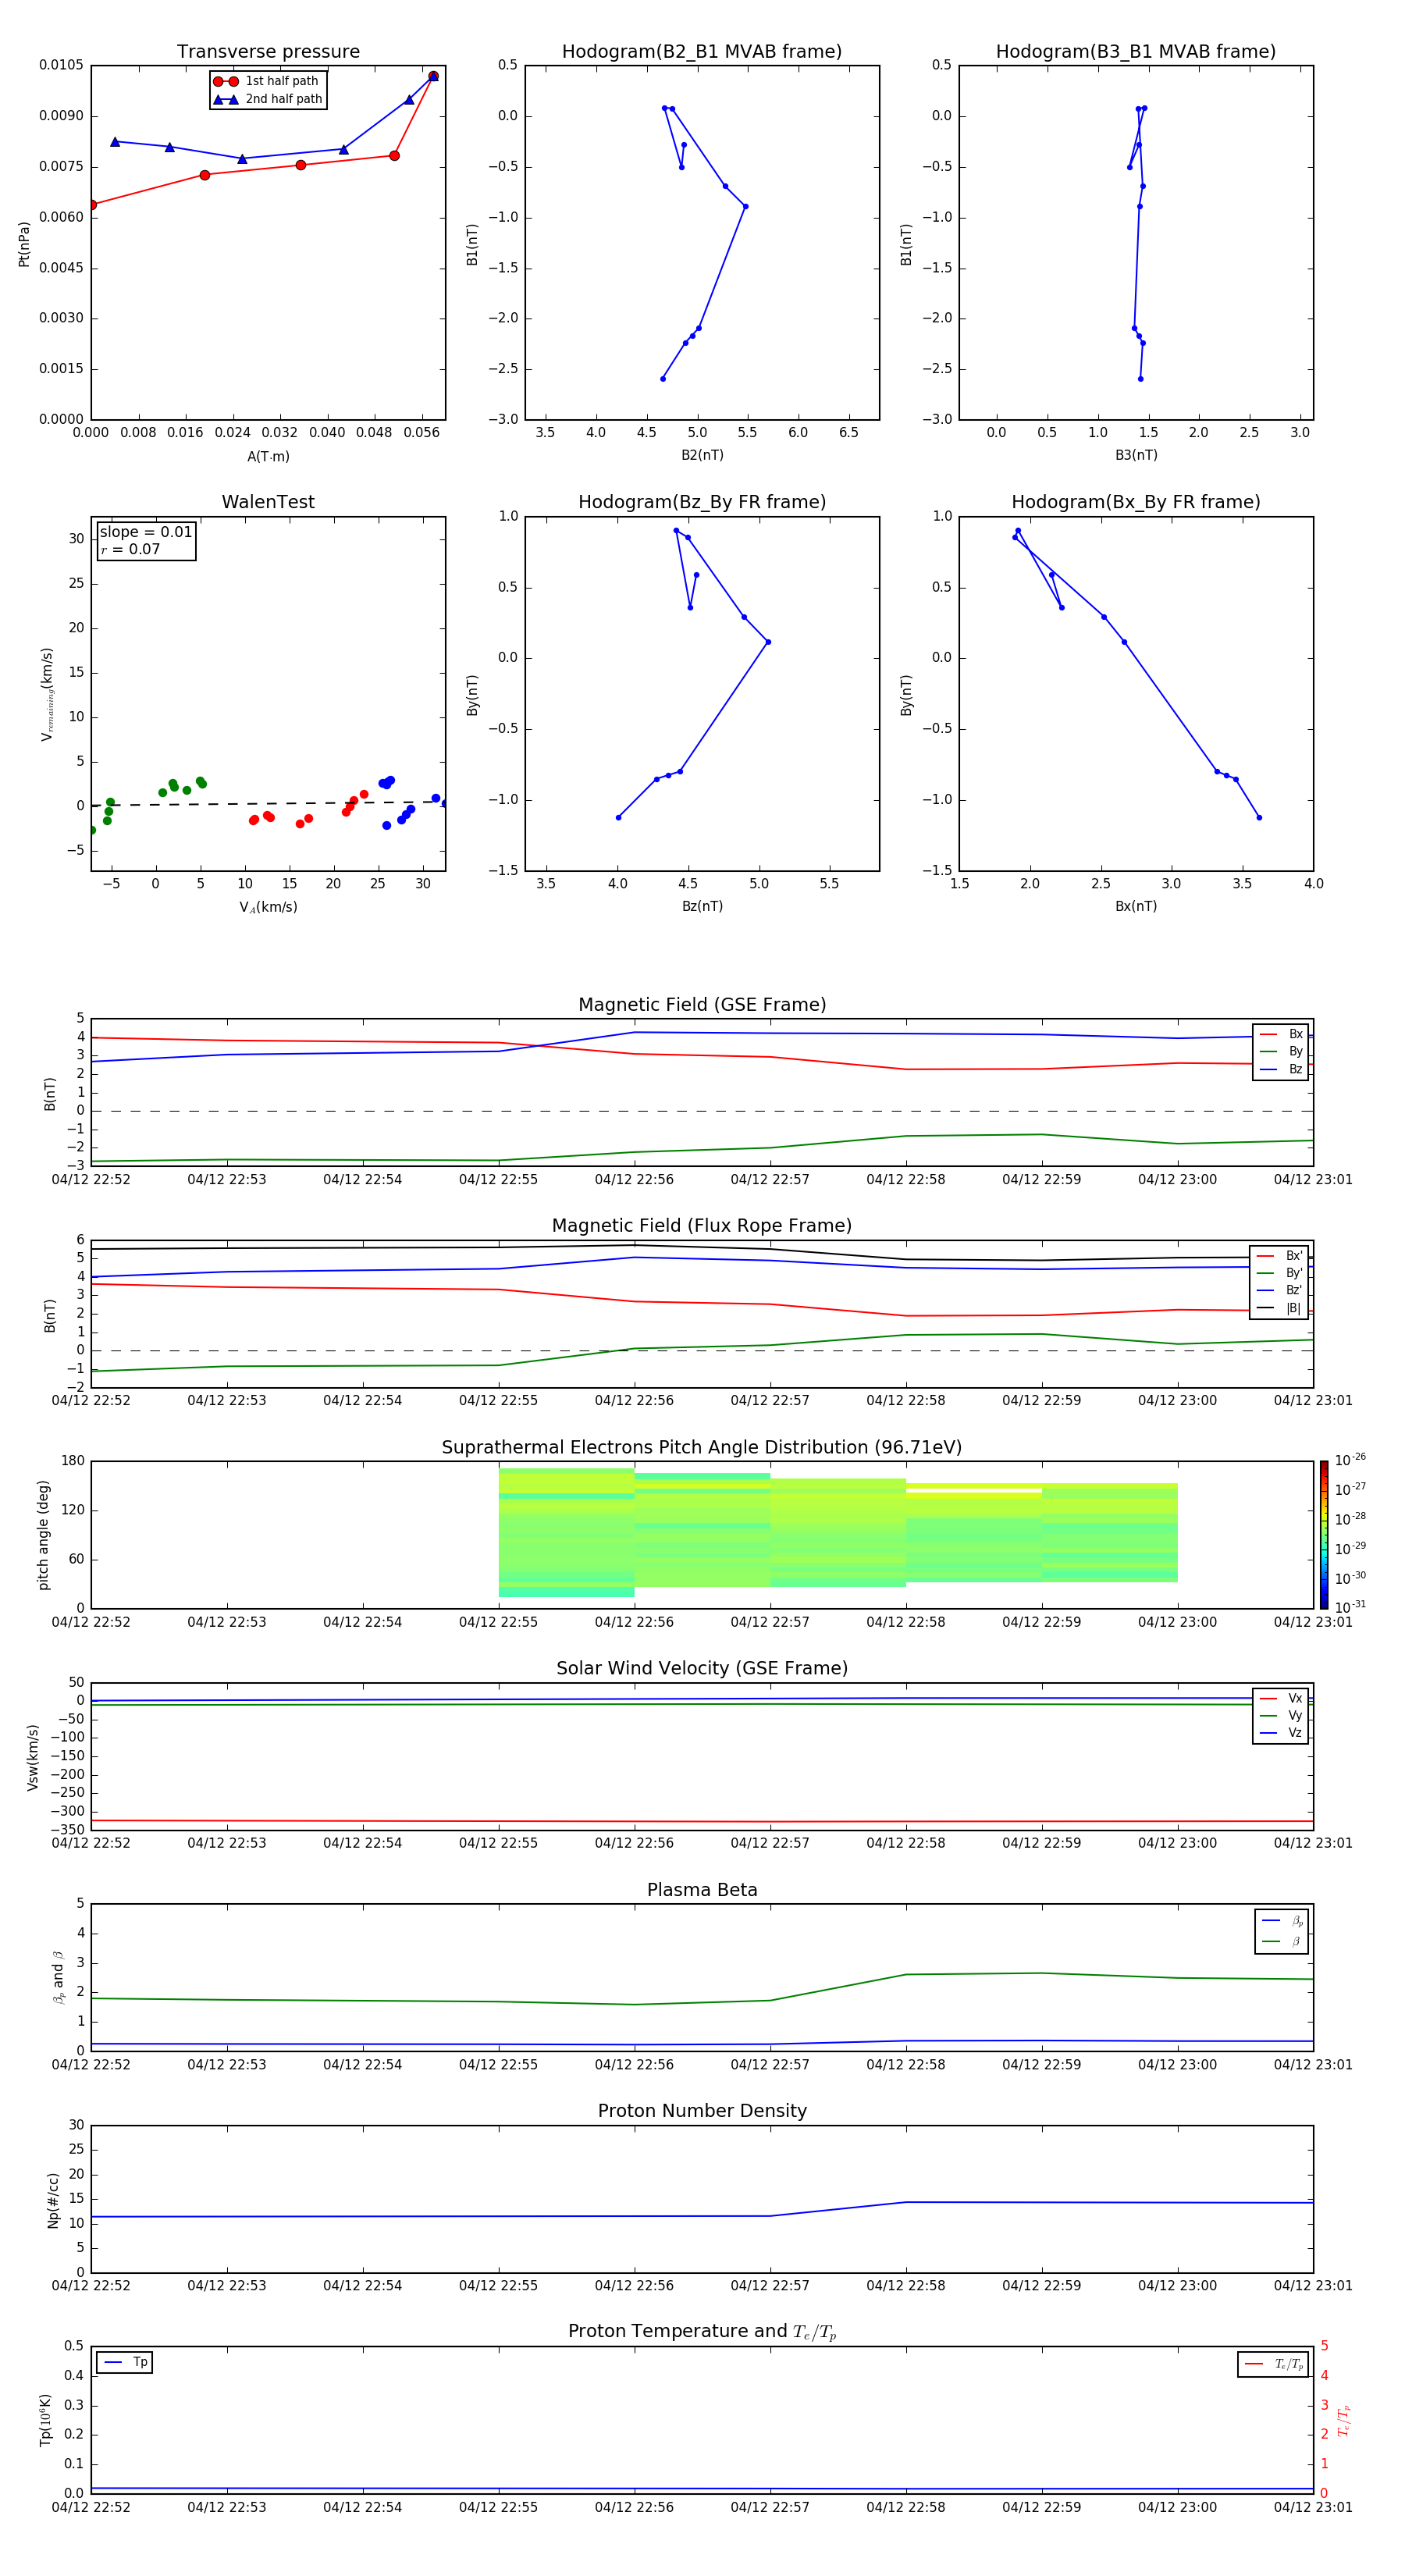Click 'Bx' in the GSE magnetic field legend
The width and height of the screenshot is (1405, 2576).
1295,1035
